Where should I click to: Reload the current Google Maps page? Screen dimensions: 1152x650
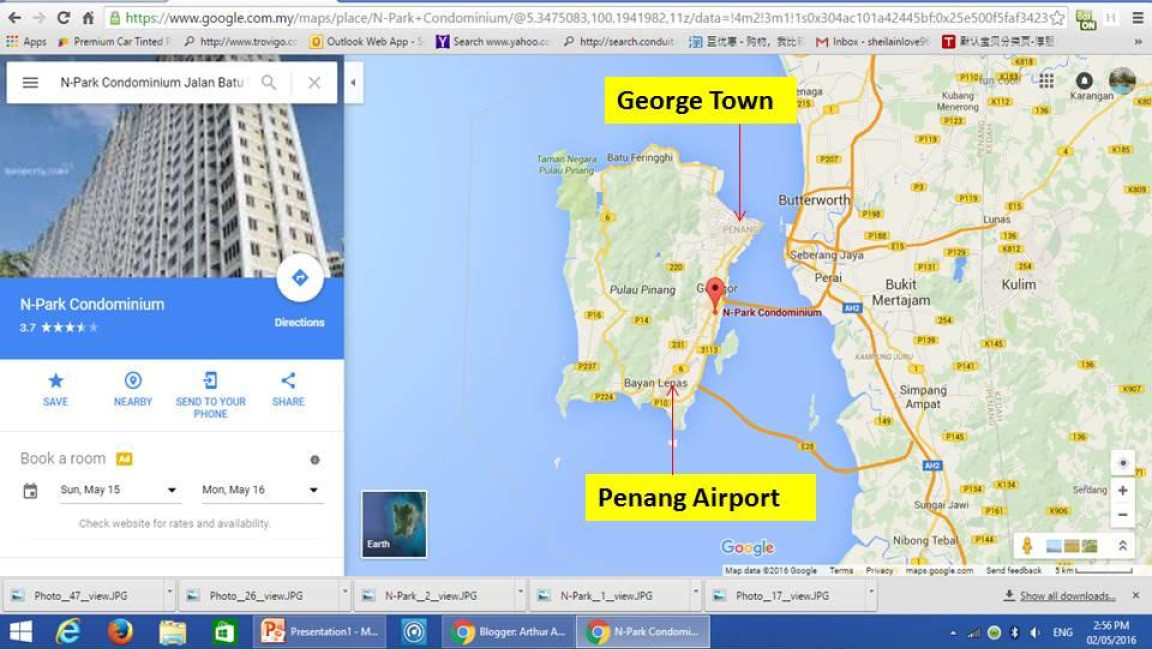coord(63,18)
